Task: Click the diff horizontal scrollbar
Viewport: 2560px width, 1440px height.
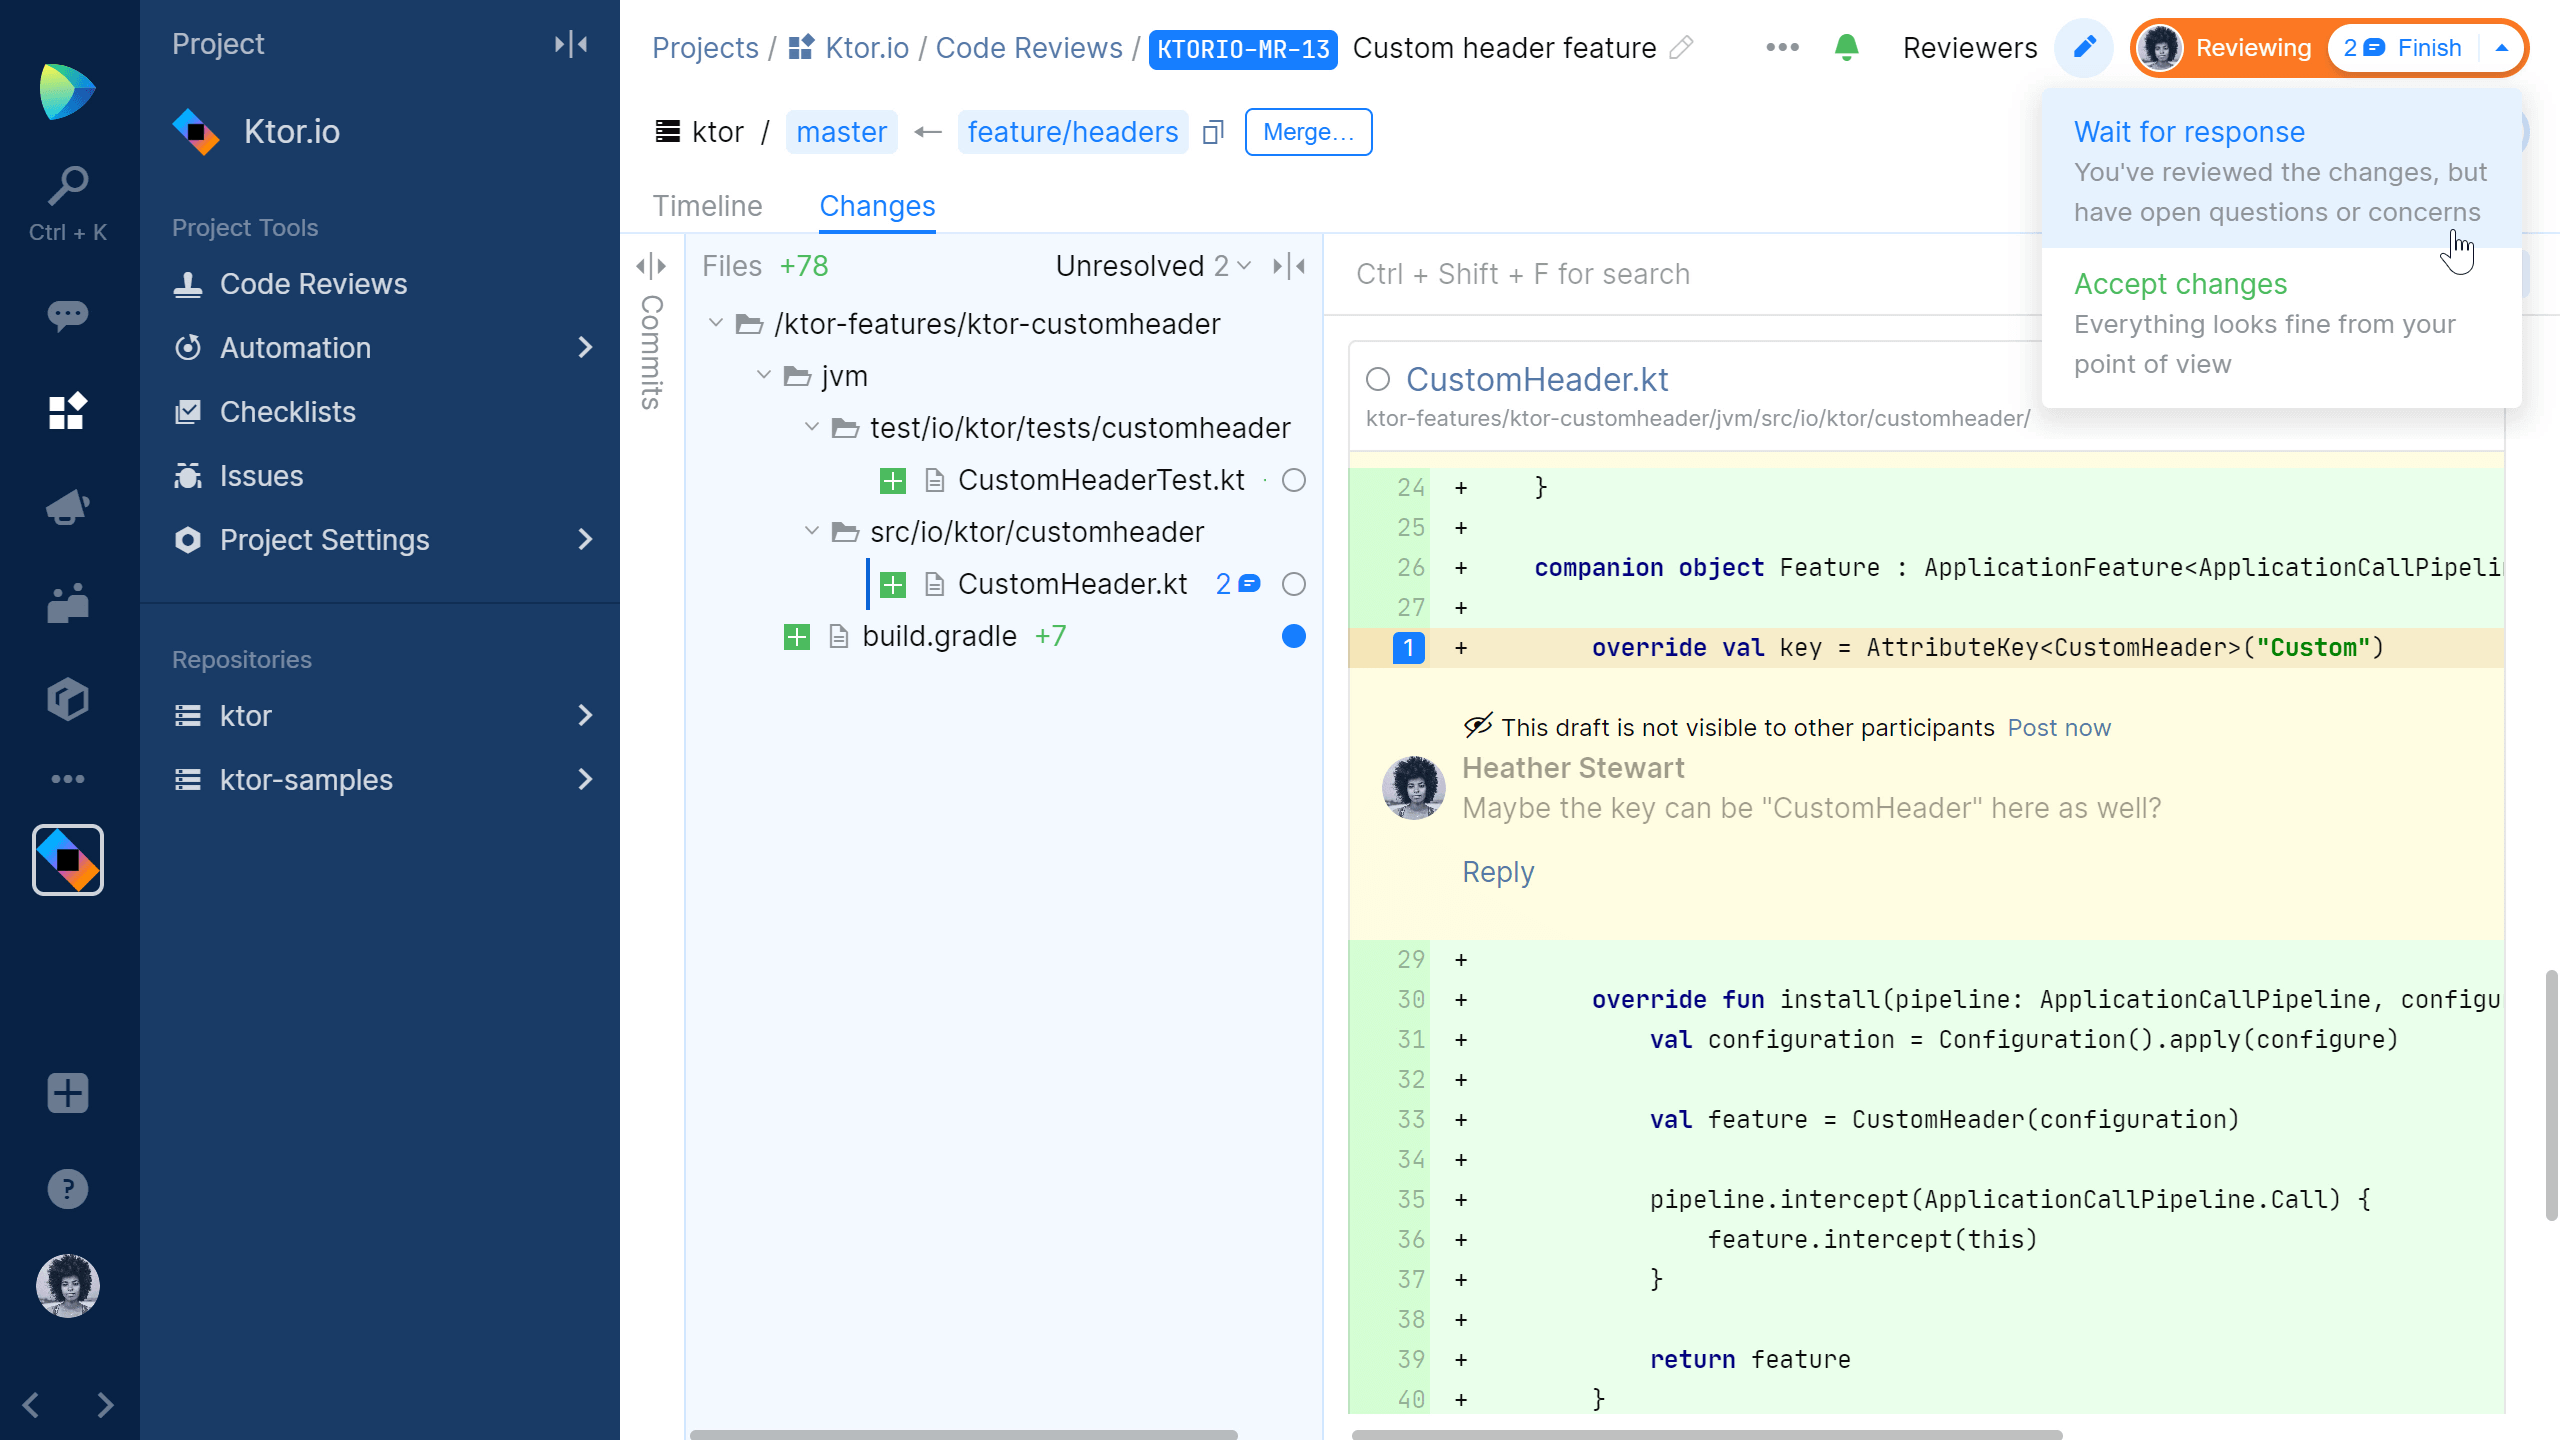Action: tap(1706, 1434)
